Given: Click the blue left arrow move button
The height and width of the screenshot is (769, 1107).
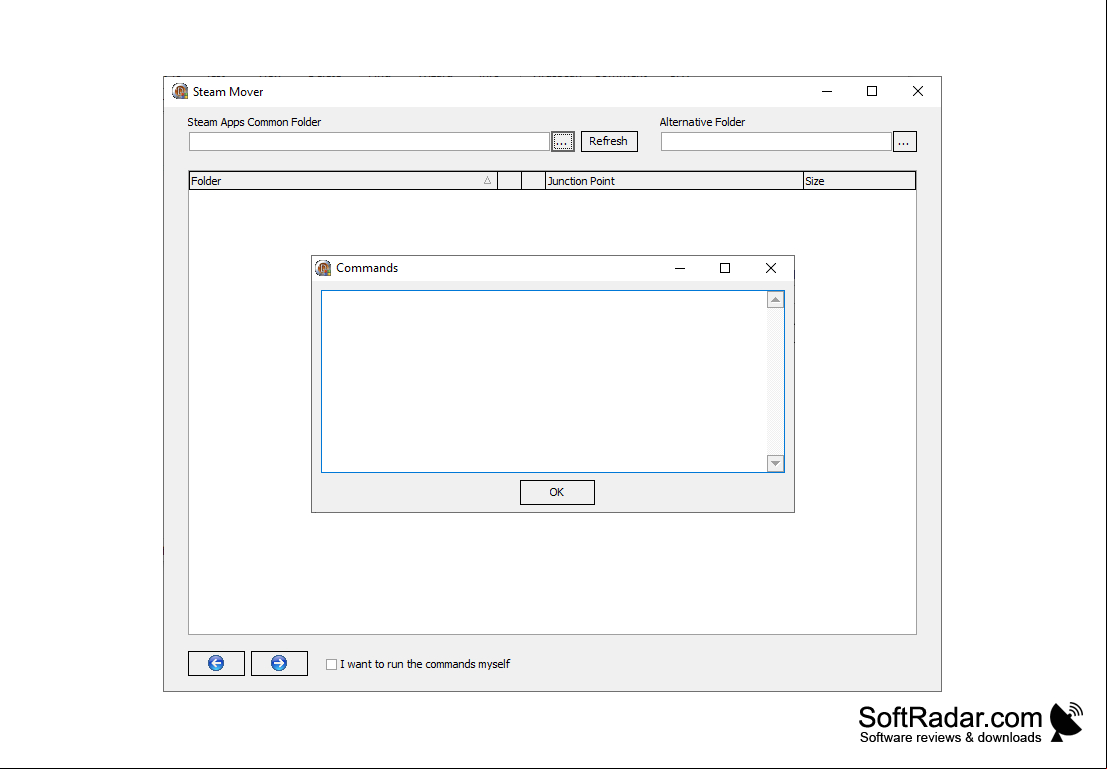Looking at the screenshot, I should click(216, 663).
